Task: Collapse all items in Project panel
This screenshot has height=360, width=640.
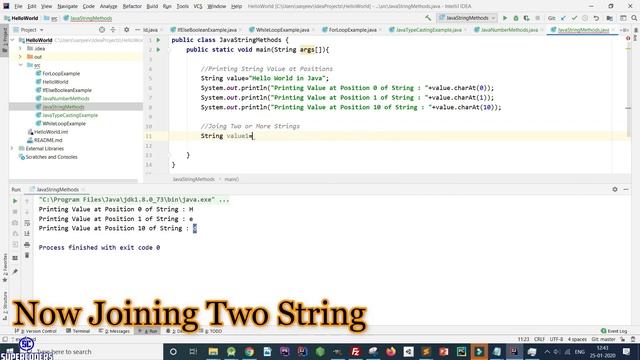Action: click(113, 30)
